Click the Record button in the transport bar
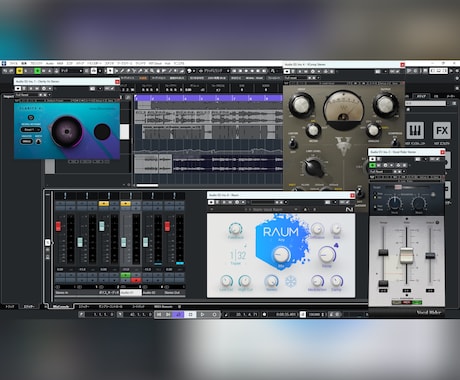 tap(214, 314)
